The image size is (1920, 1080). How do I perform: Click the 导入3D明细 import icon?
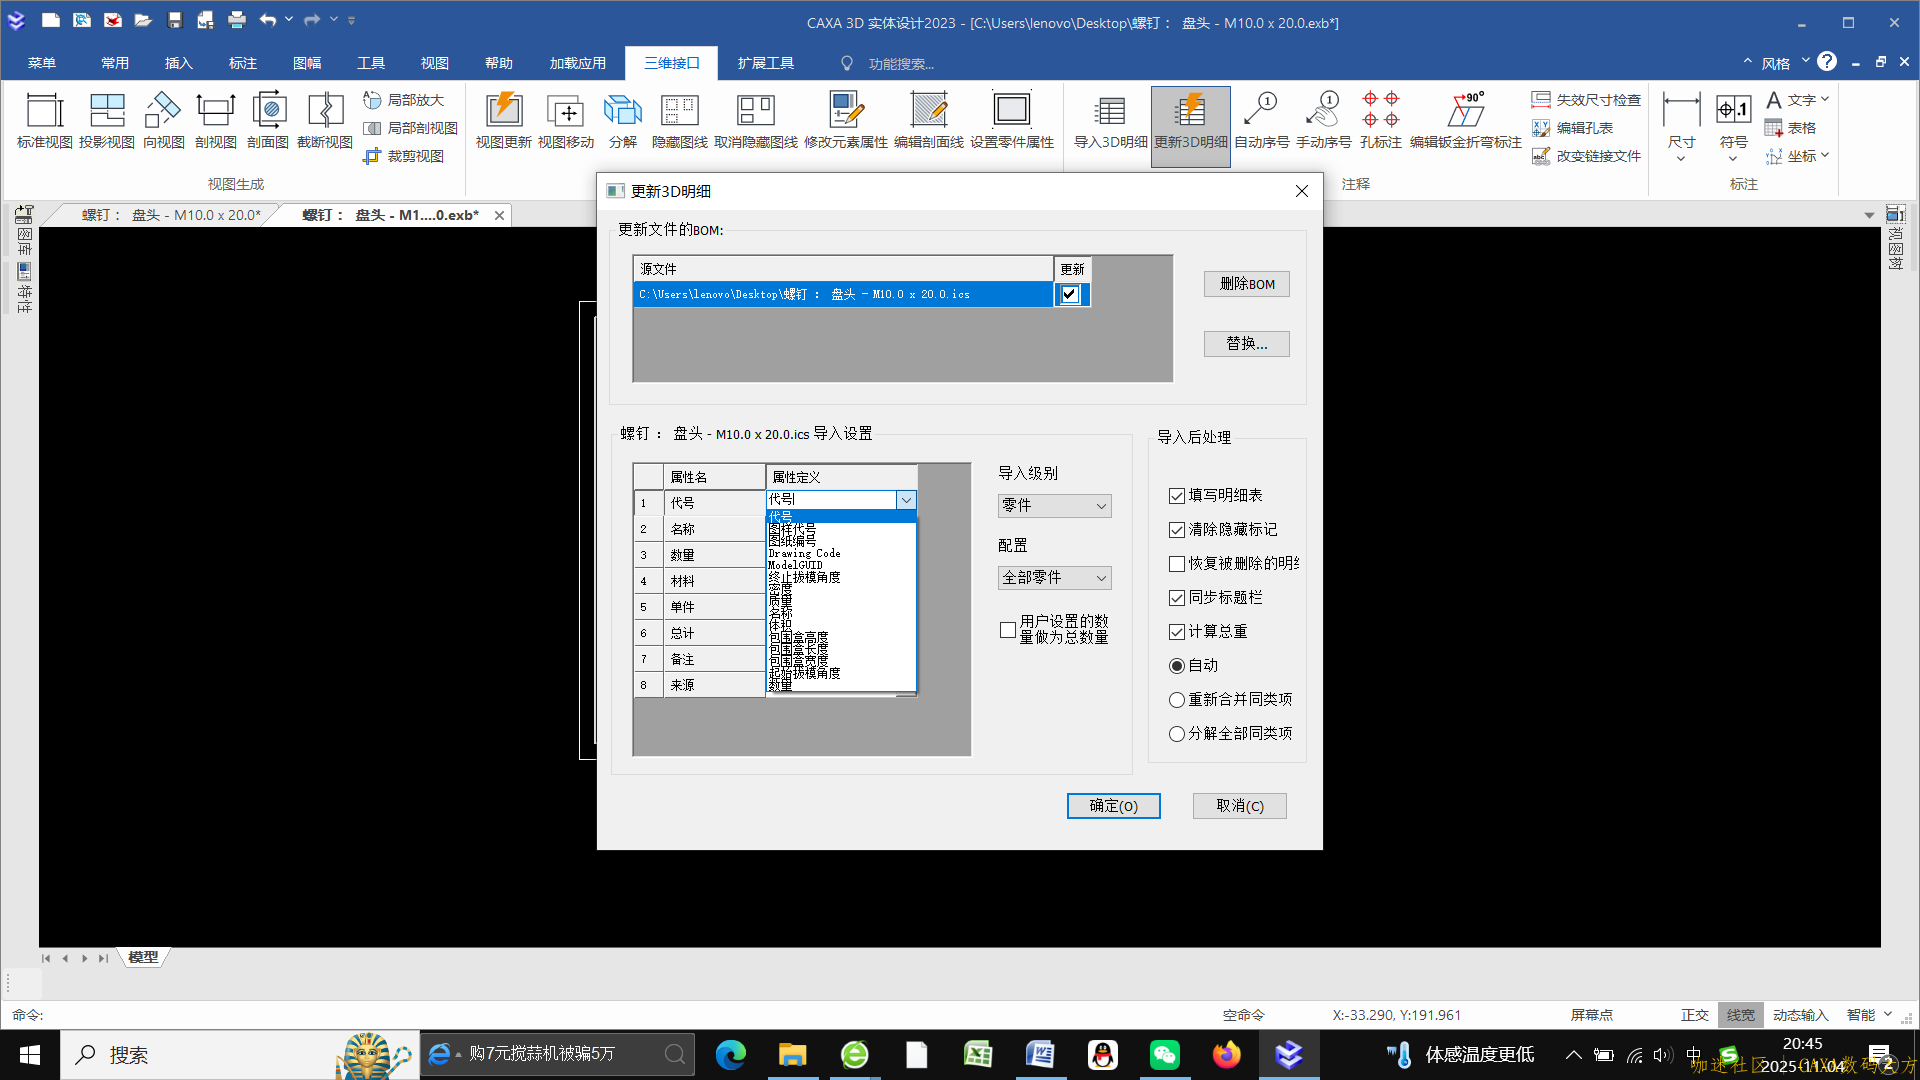pos(1108,120)
